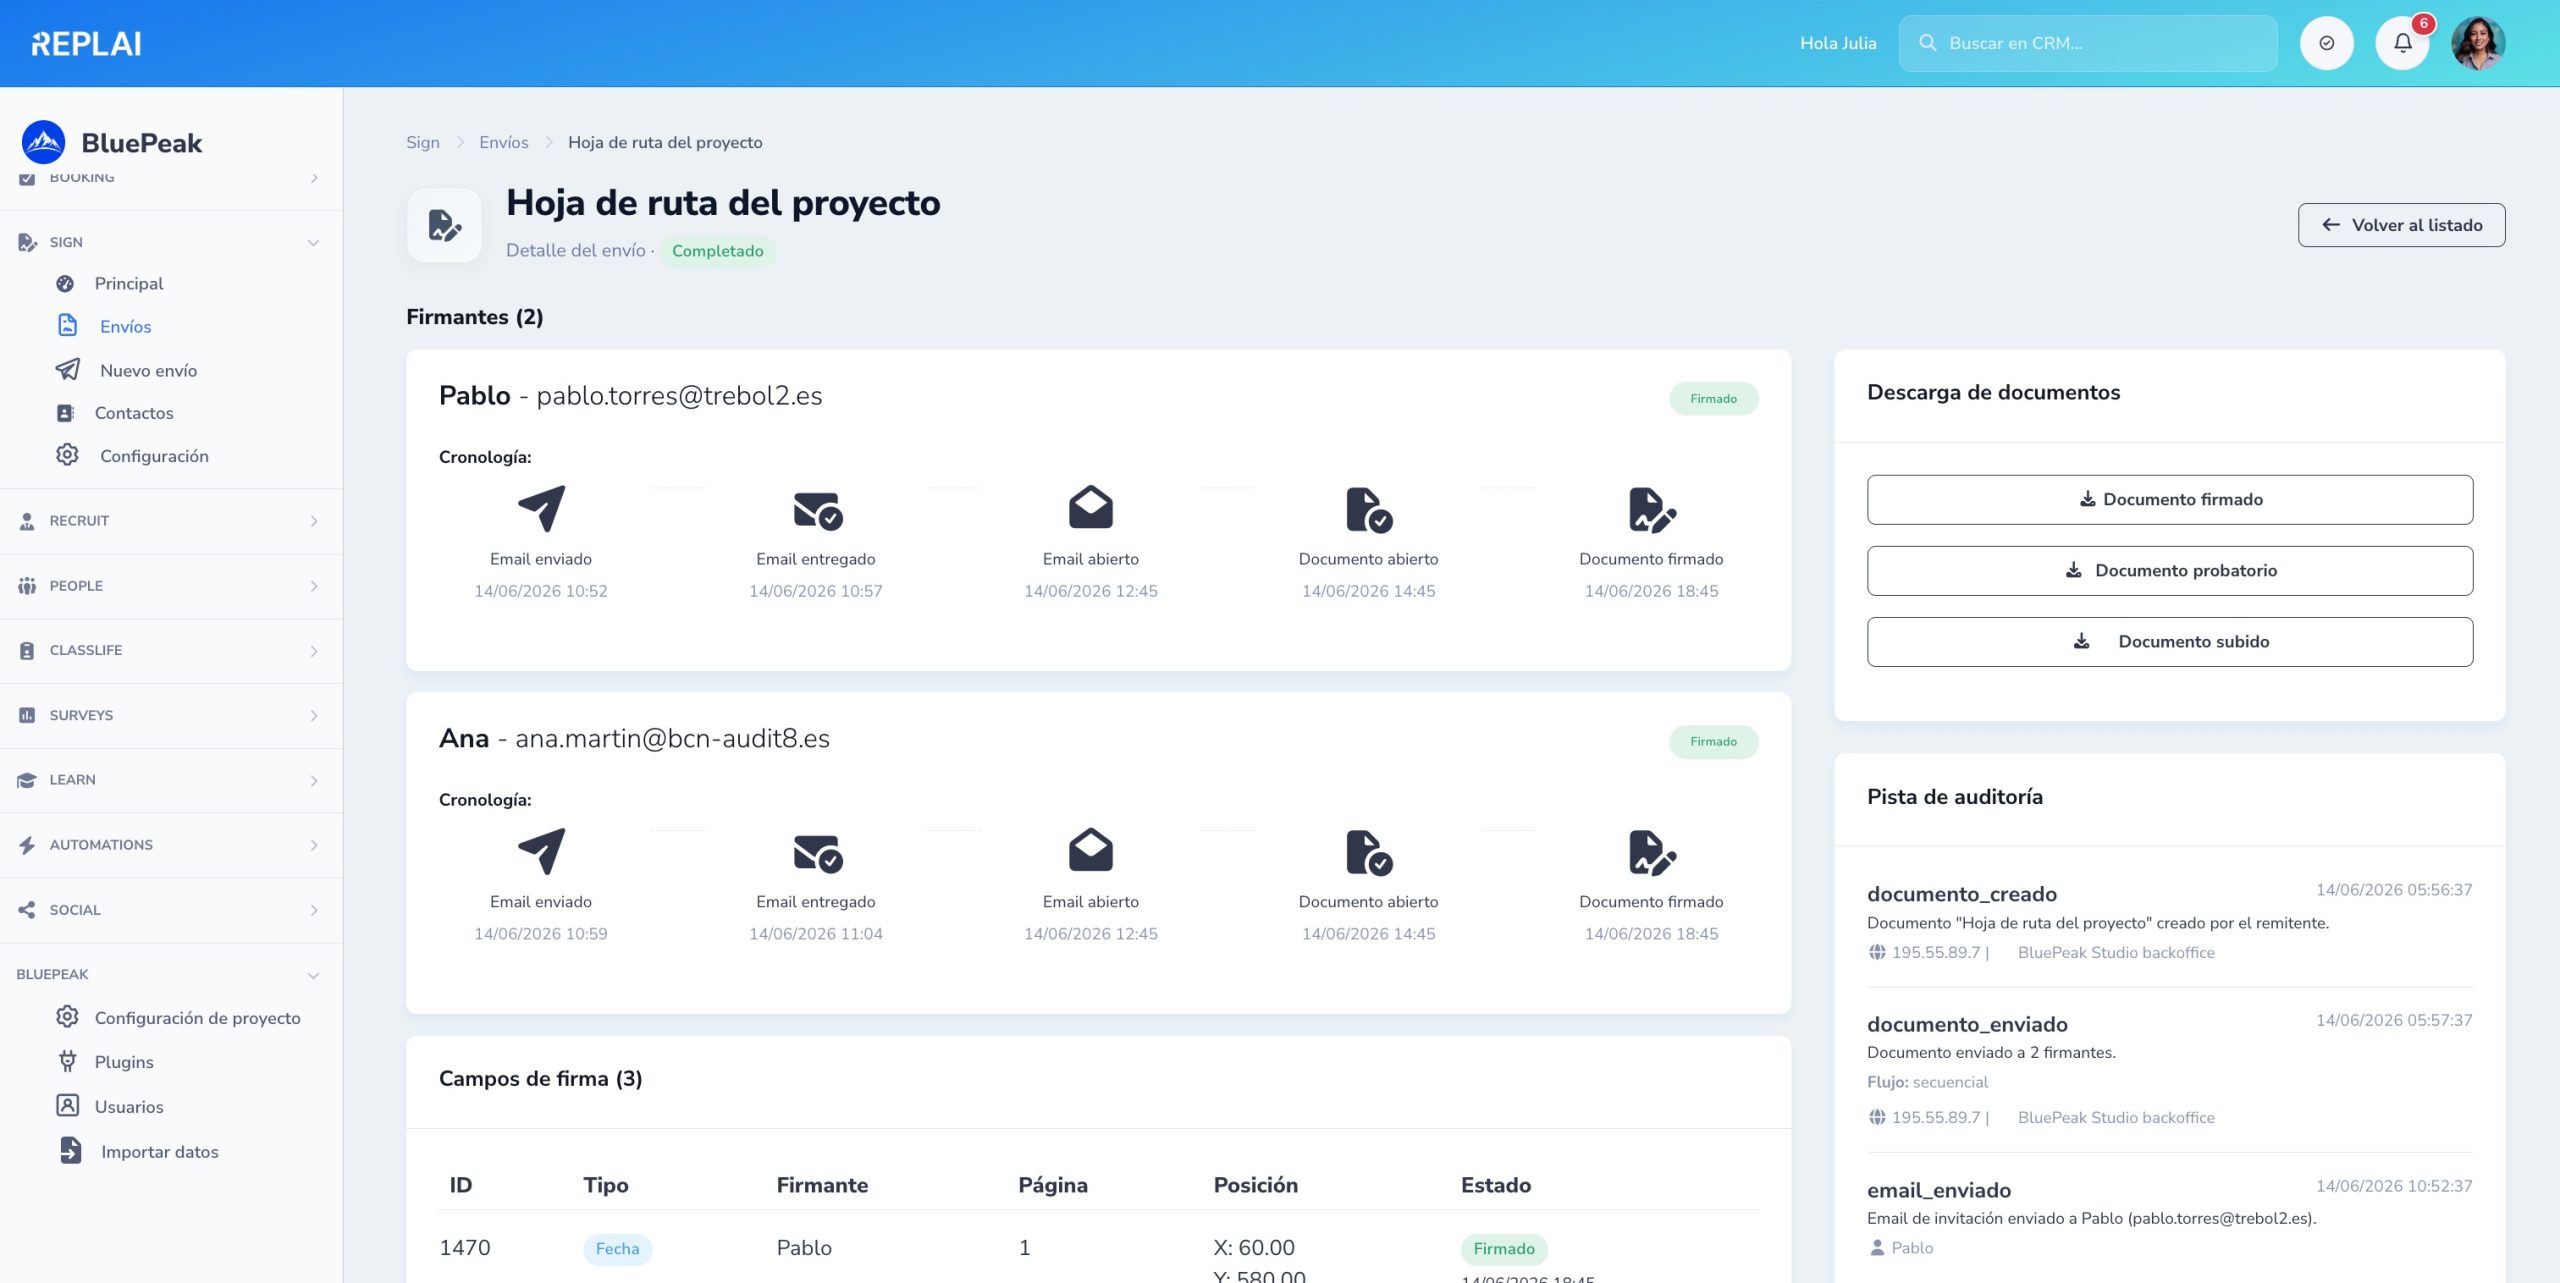Download the Documento probatorio
Screen dimensions: 2560x1283
pyautogui.click(x=2170, y=571)
